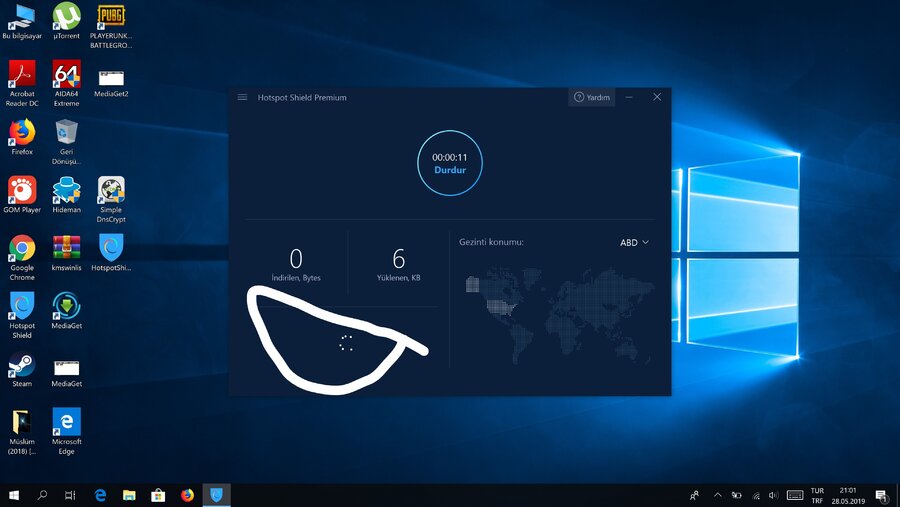900x507 pixels.
Task: Open File Explorer from the taskbar
Action: click(x=129, y=495)
